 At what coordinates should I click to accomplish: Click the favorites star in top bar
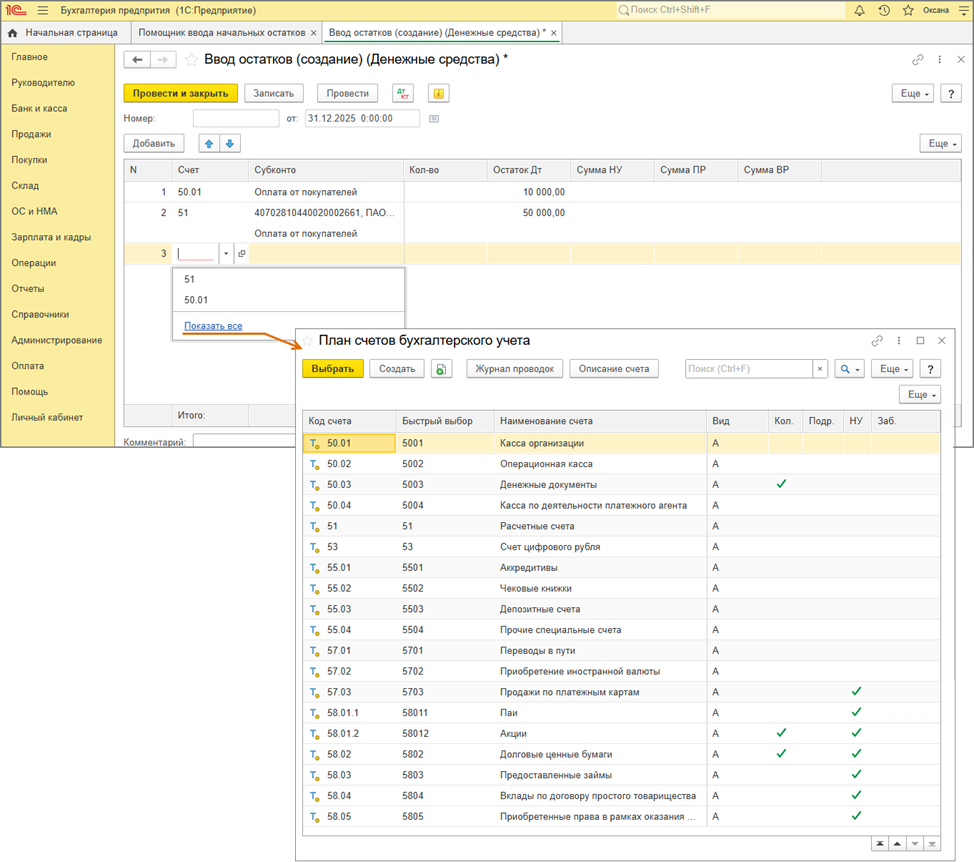[908, 10]
